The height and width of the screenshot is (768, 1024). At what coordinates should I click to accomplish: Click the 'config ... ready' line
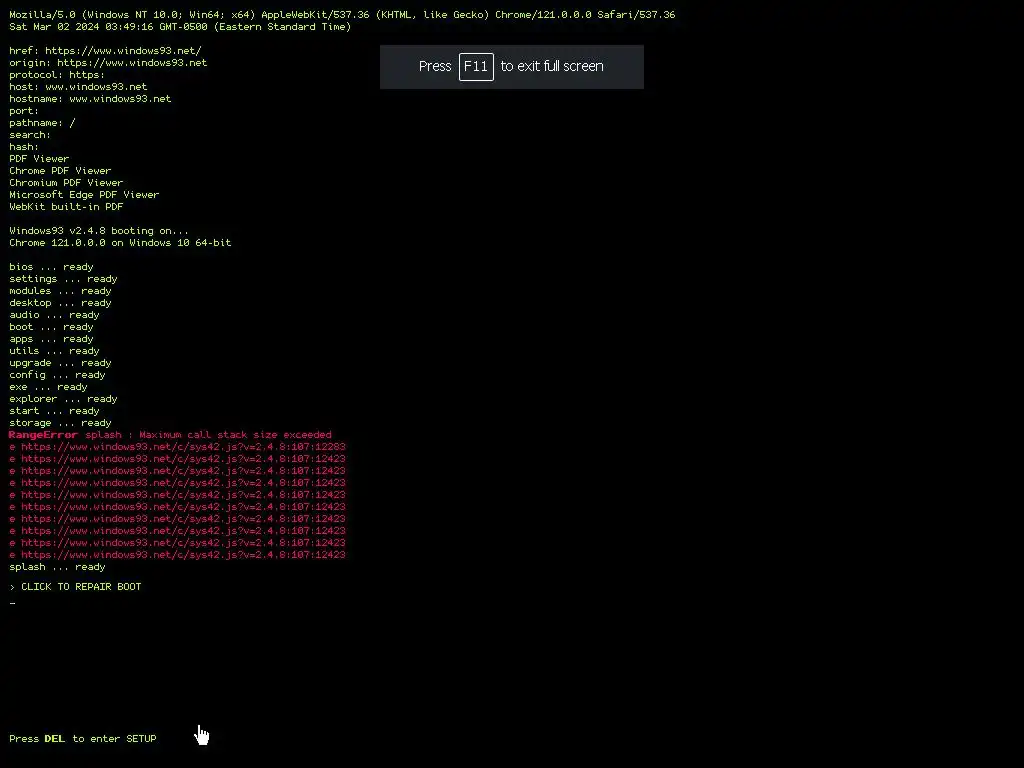click(57, 375)
